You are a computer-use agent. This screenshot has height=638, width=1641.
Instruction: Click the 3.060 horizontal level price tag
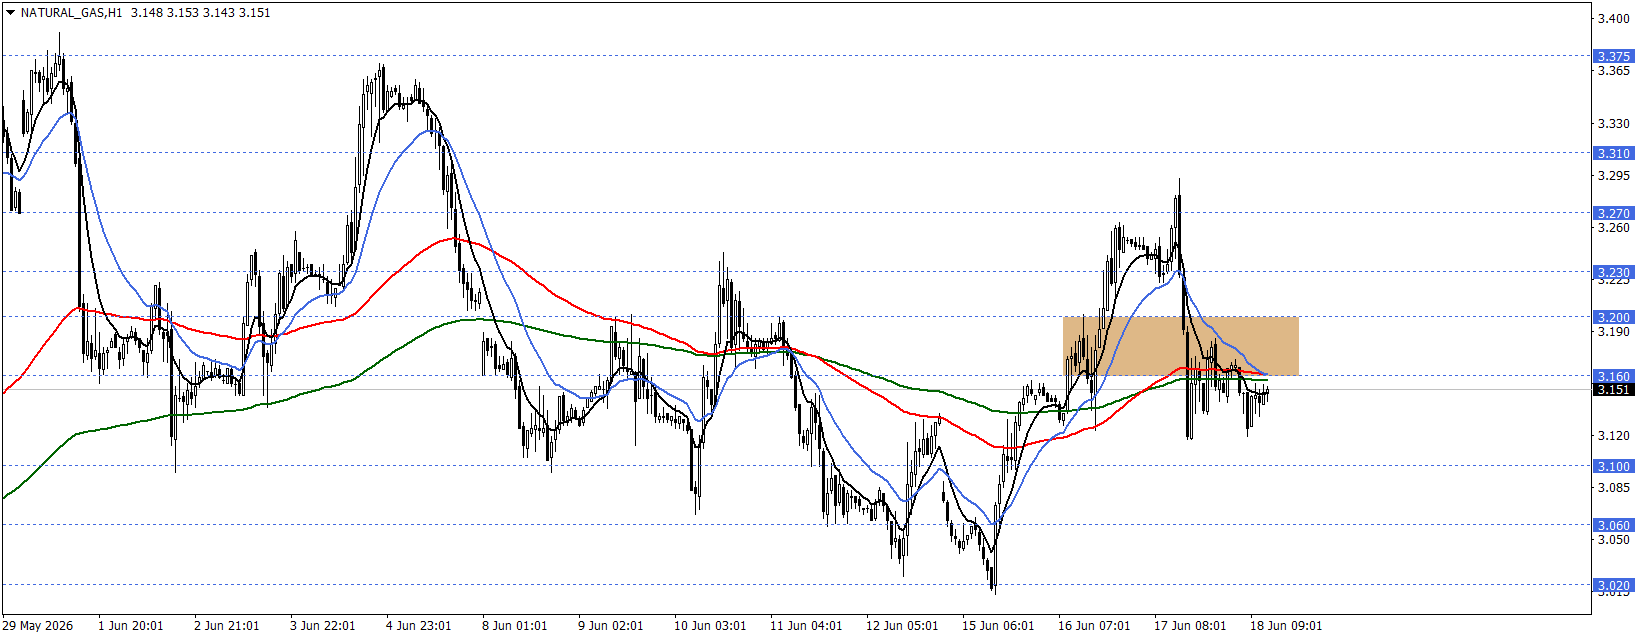[x=1613, y=525]
